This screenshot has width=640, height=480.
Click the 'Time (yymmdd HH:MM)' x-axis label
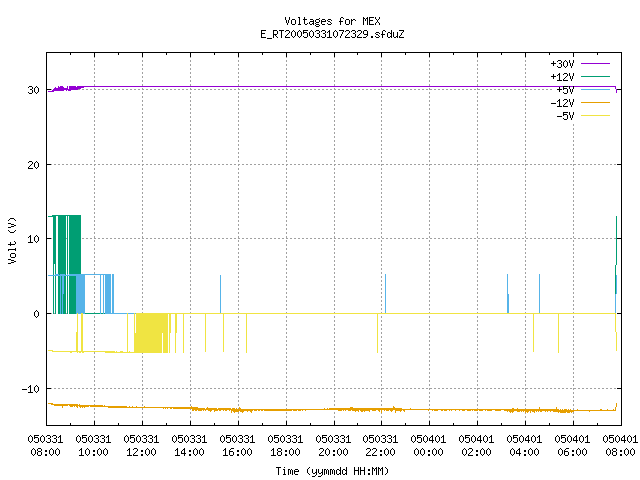point(332,471)
